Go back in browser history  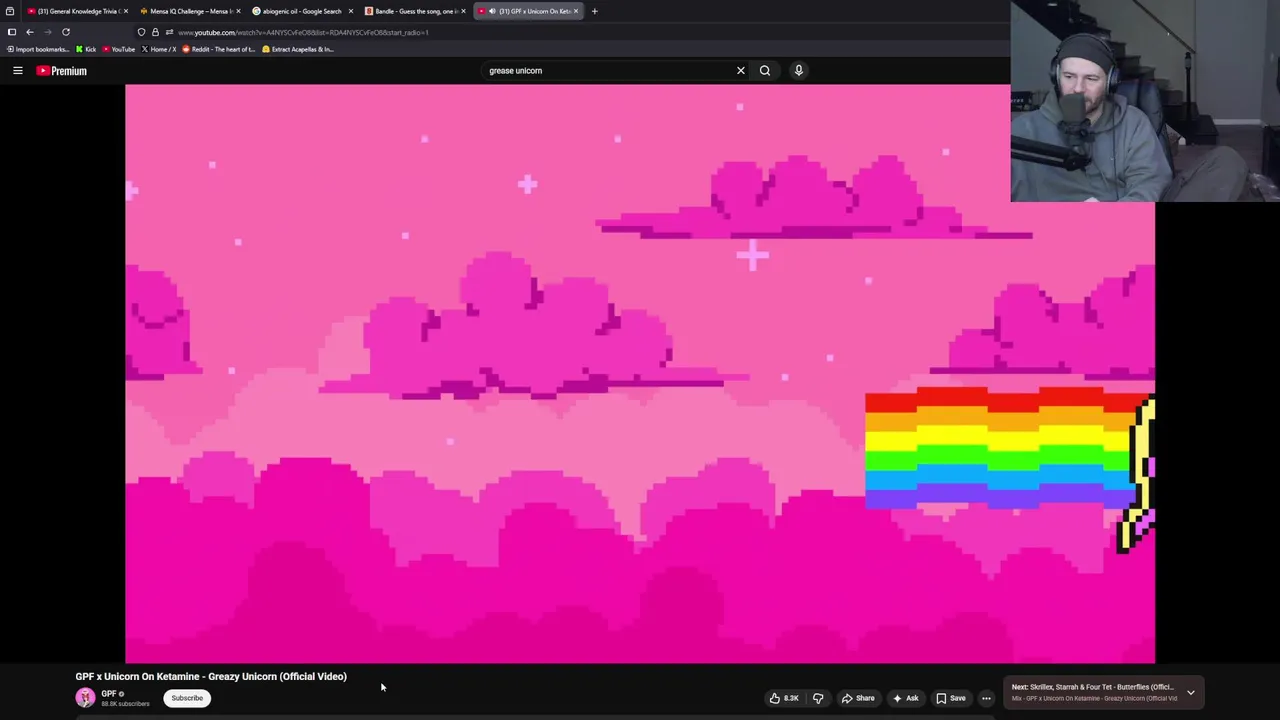29,32
